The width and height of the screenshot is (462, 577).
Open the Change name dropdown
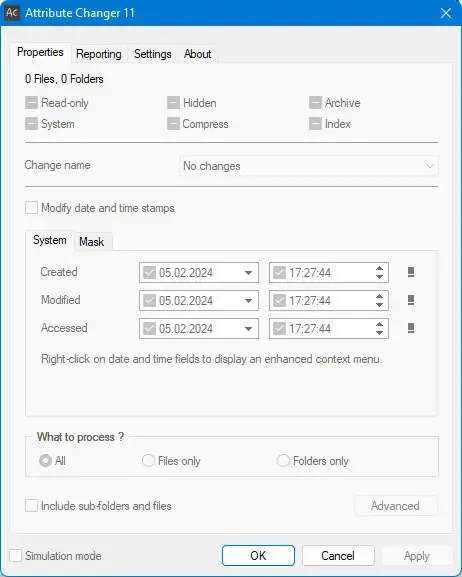pyautogui.click(x=308, y=166)
